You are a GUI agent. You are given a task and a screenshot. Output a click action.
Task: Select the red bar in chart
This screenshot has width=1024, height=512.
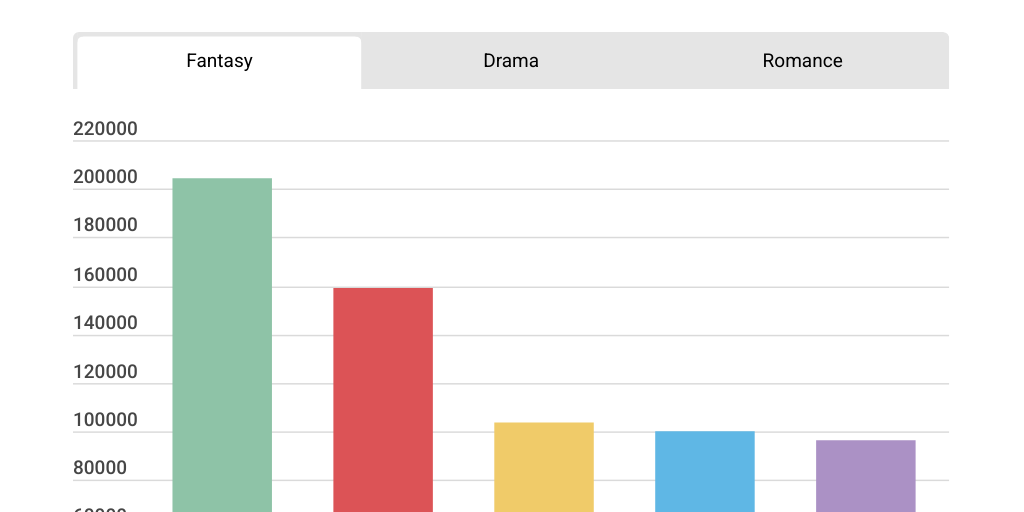click(383, 400)
